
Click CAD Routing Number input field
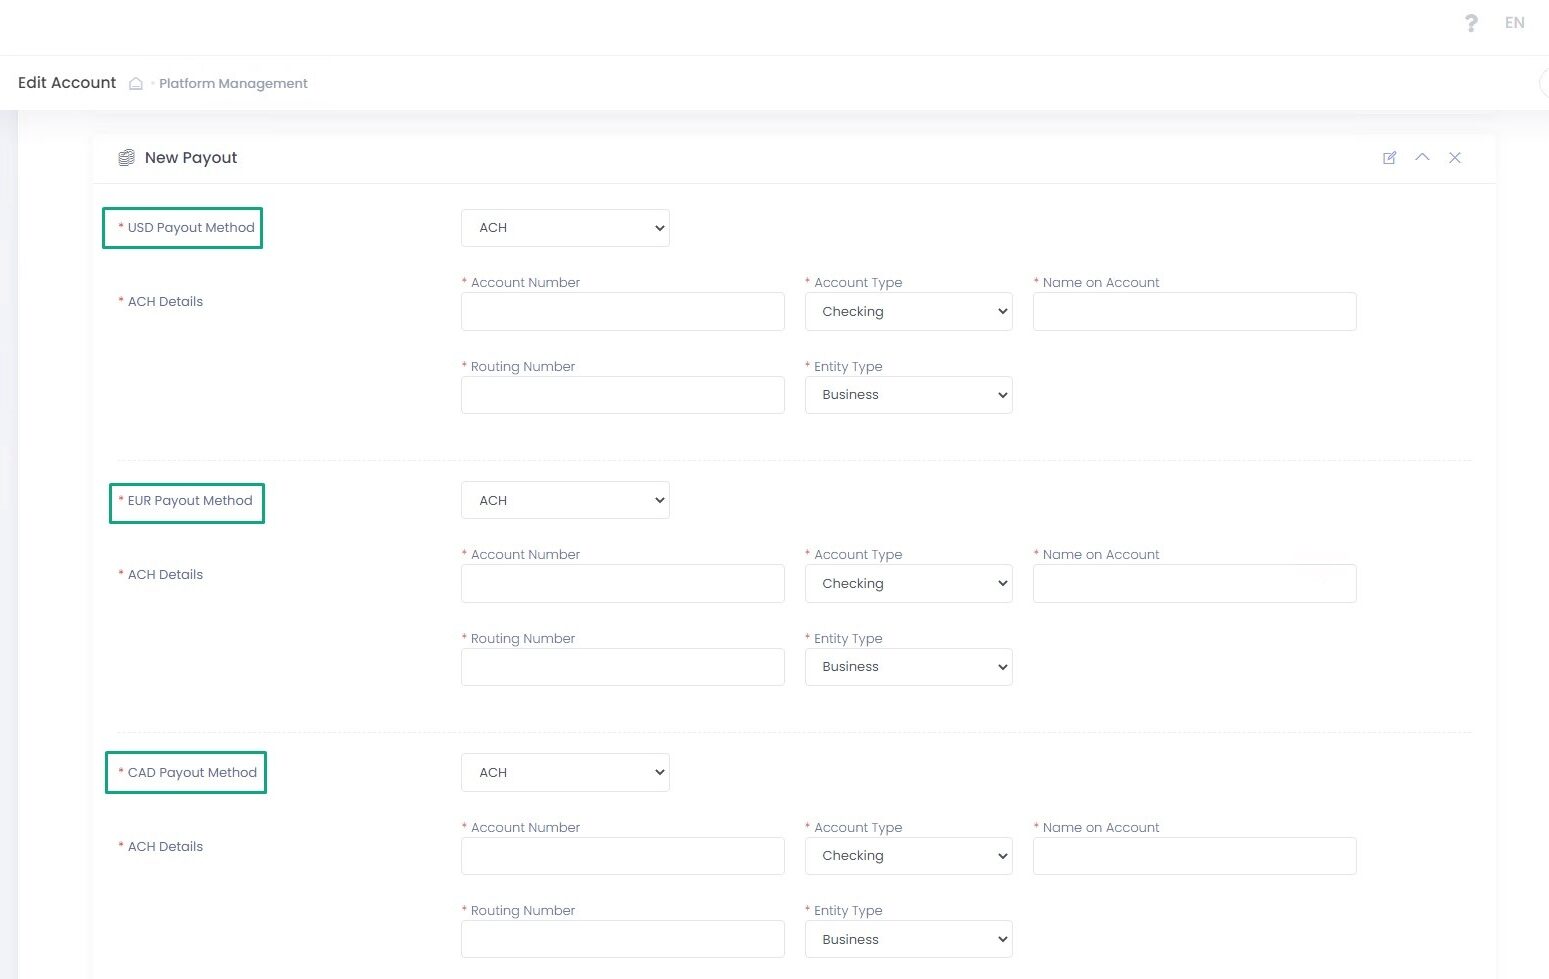[622, 939]
